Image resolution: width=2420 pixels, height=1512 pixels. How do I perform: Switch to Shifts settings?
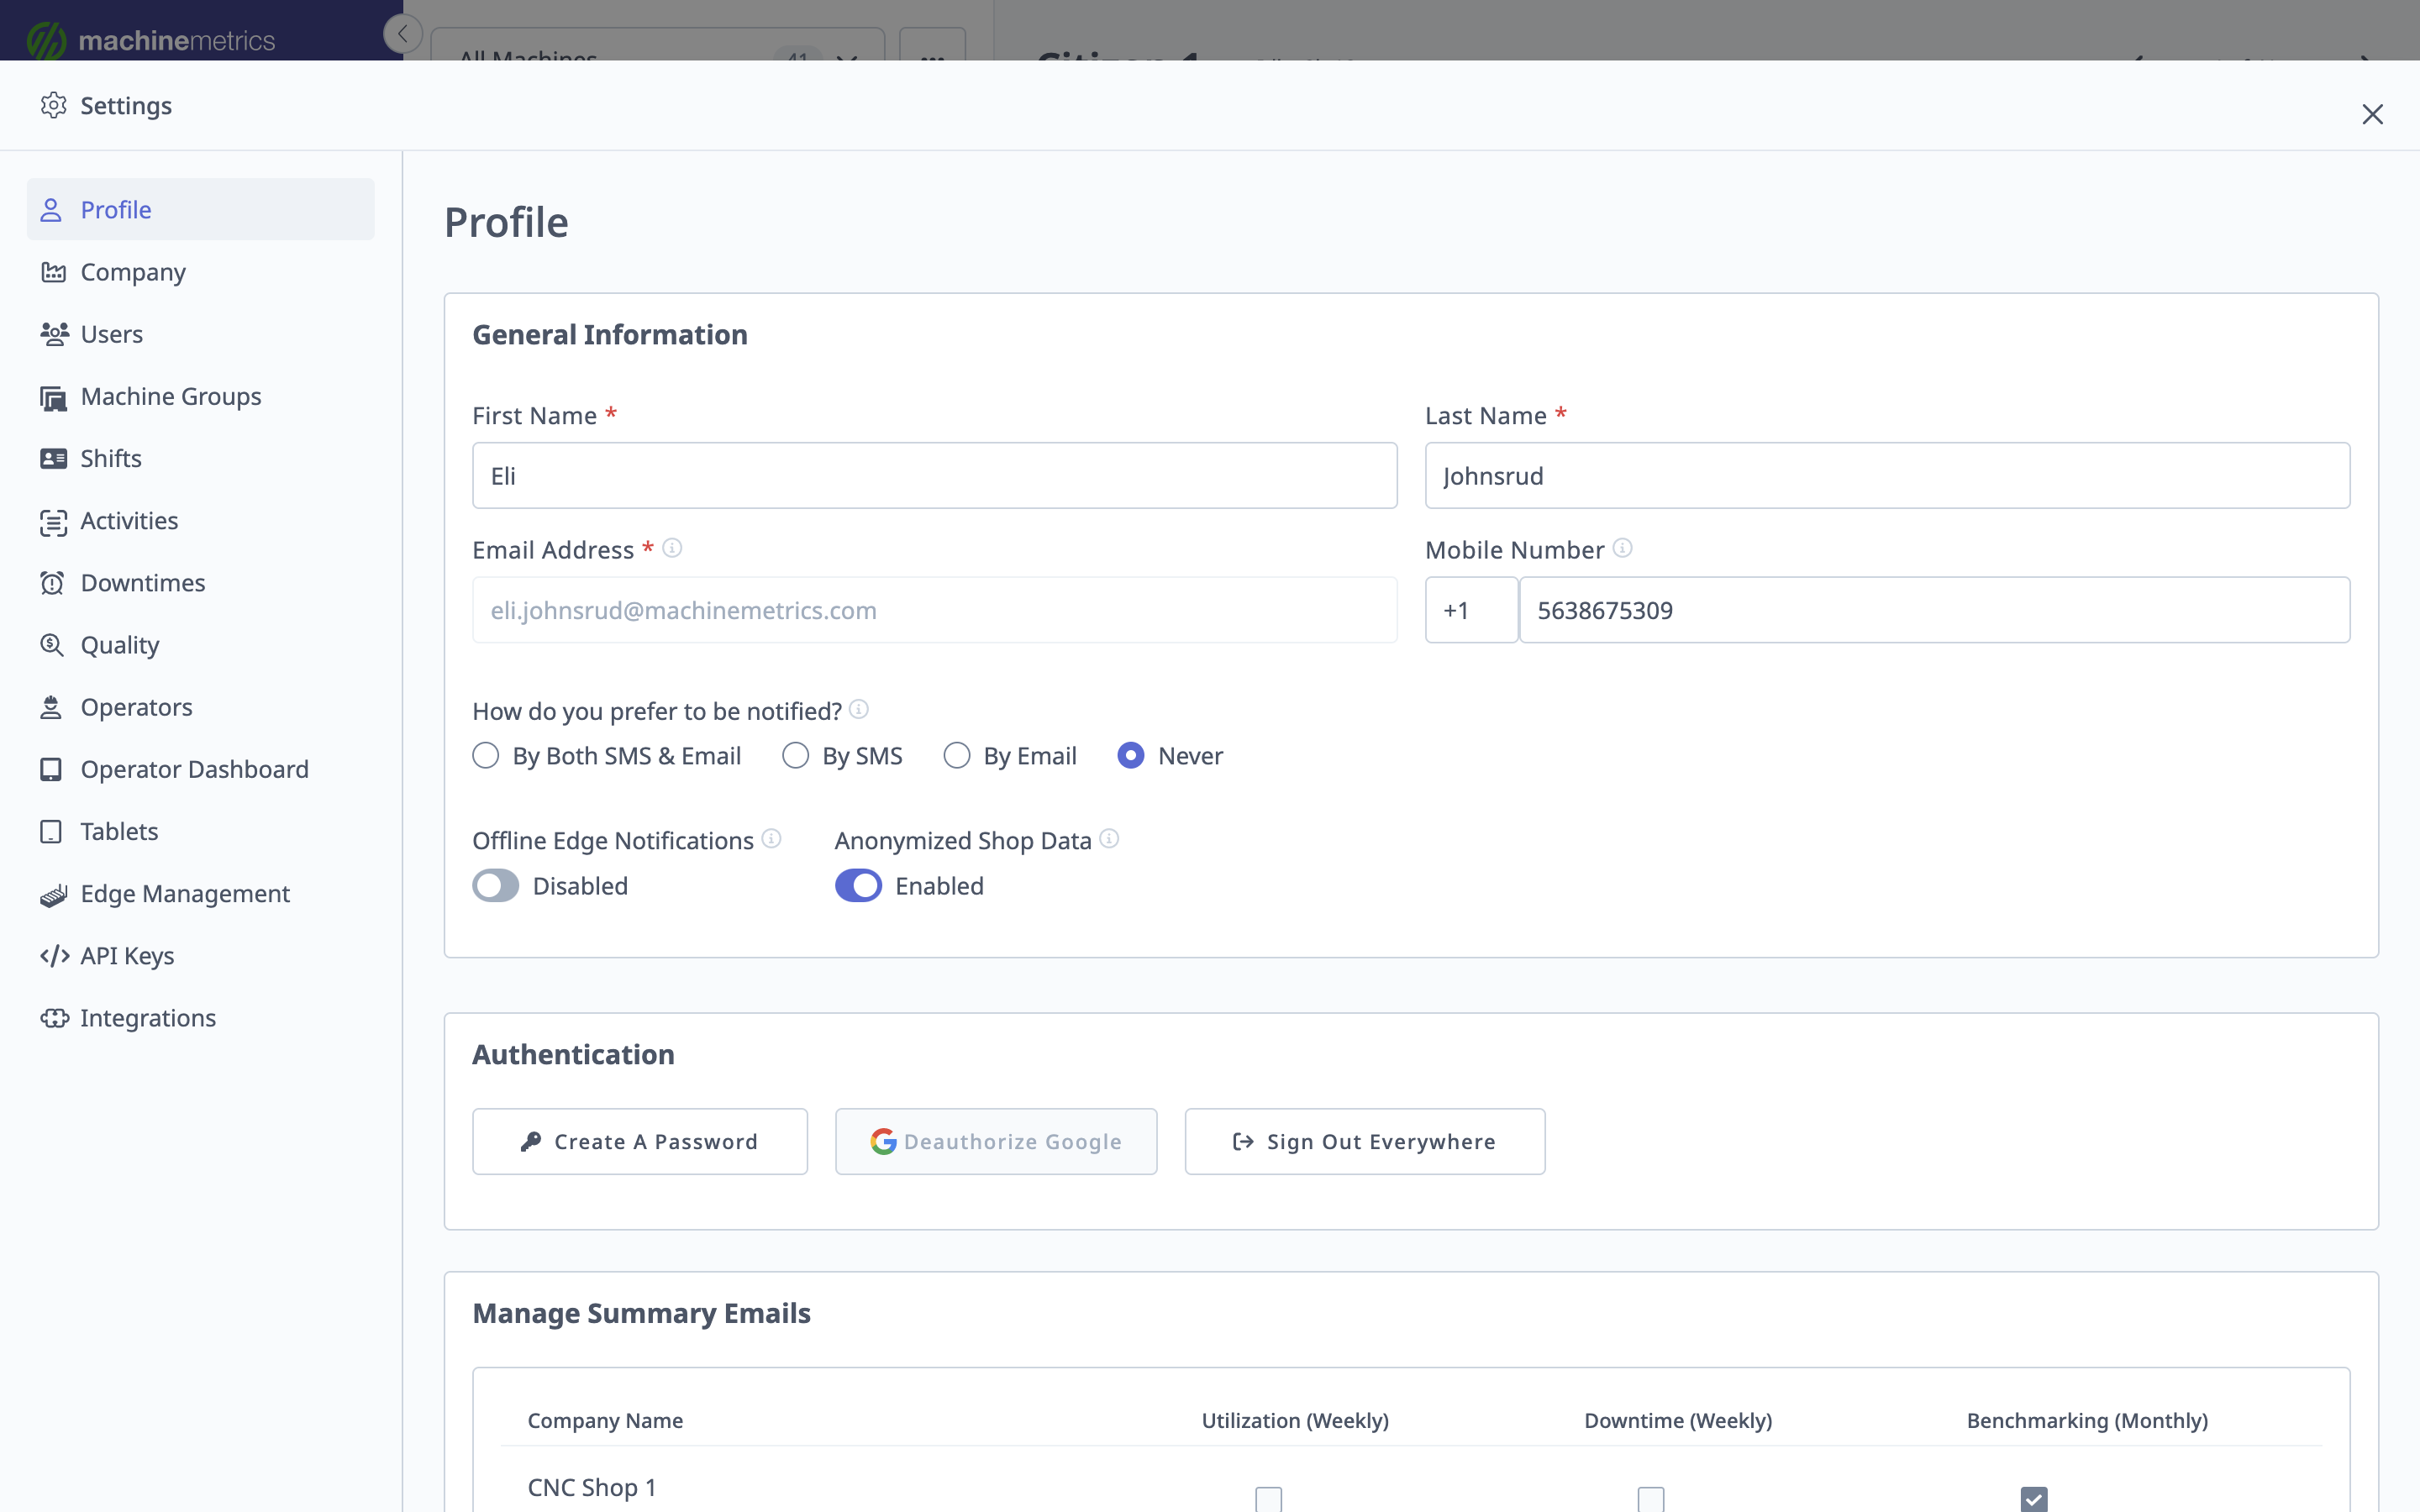coord(200,458)
